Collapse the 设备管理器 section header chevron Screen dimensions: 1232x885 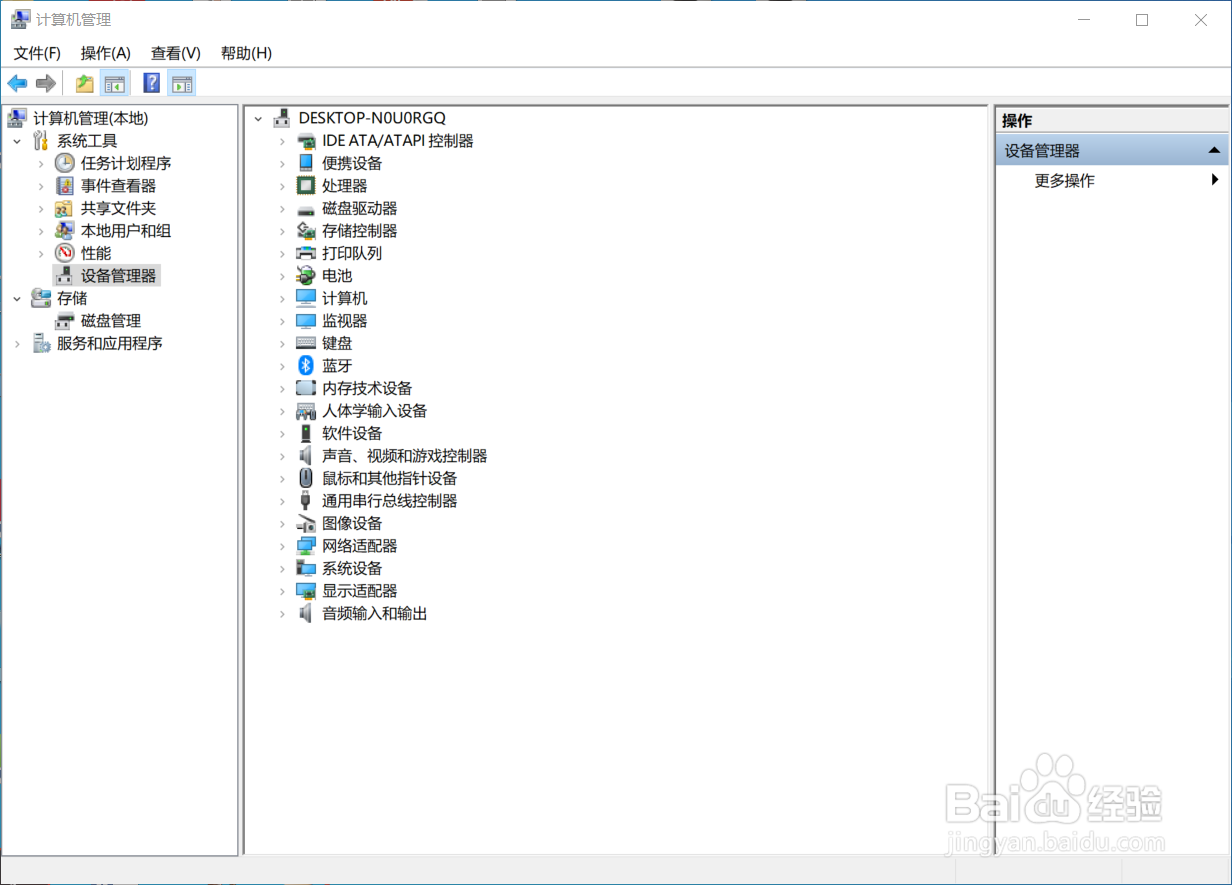pos(1216,149)
